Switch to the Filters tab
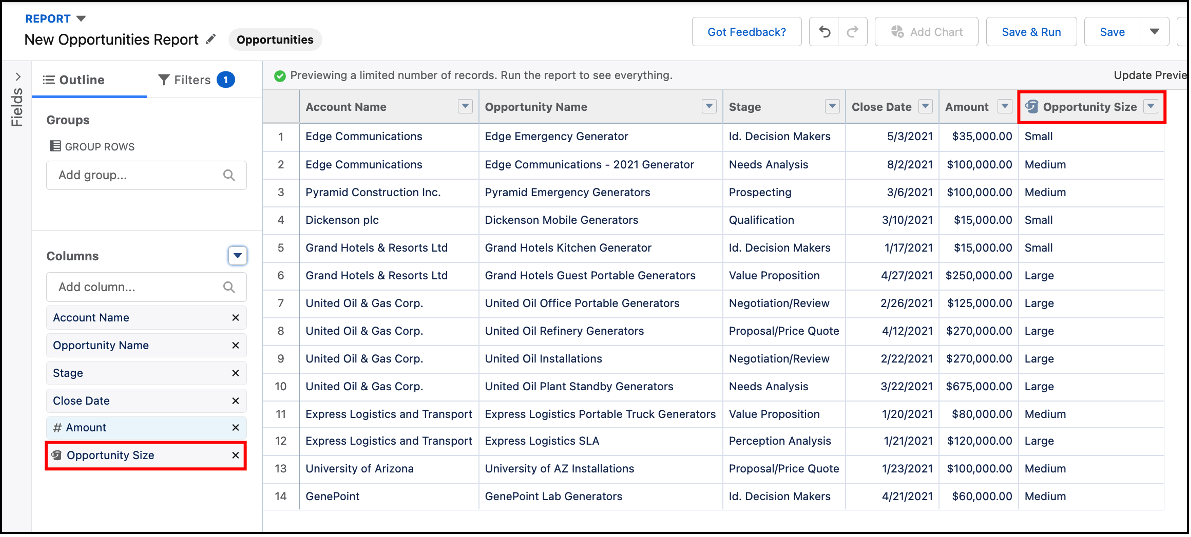The image size is (1191, 537). [x=195, y=80]
